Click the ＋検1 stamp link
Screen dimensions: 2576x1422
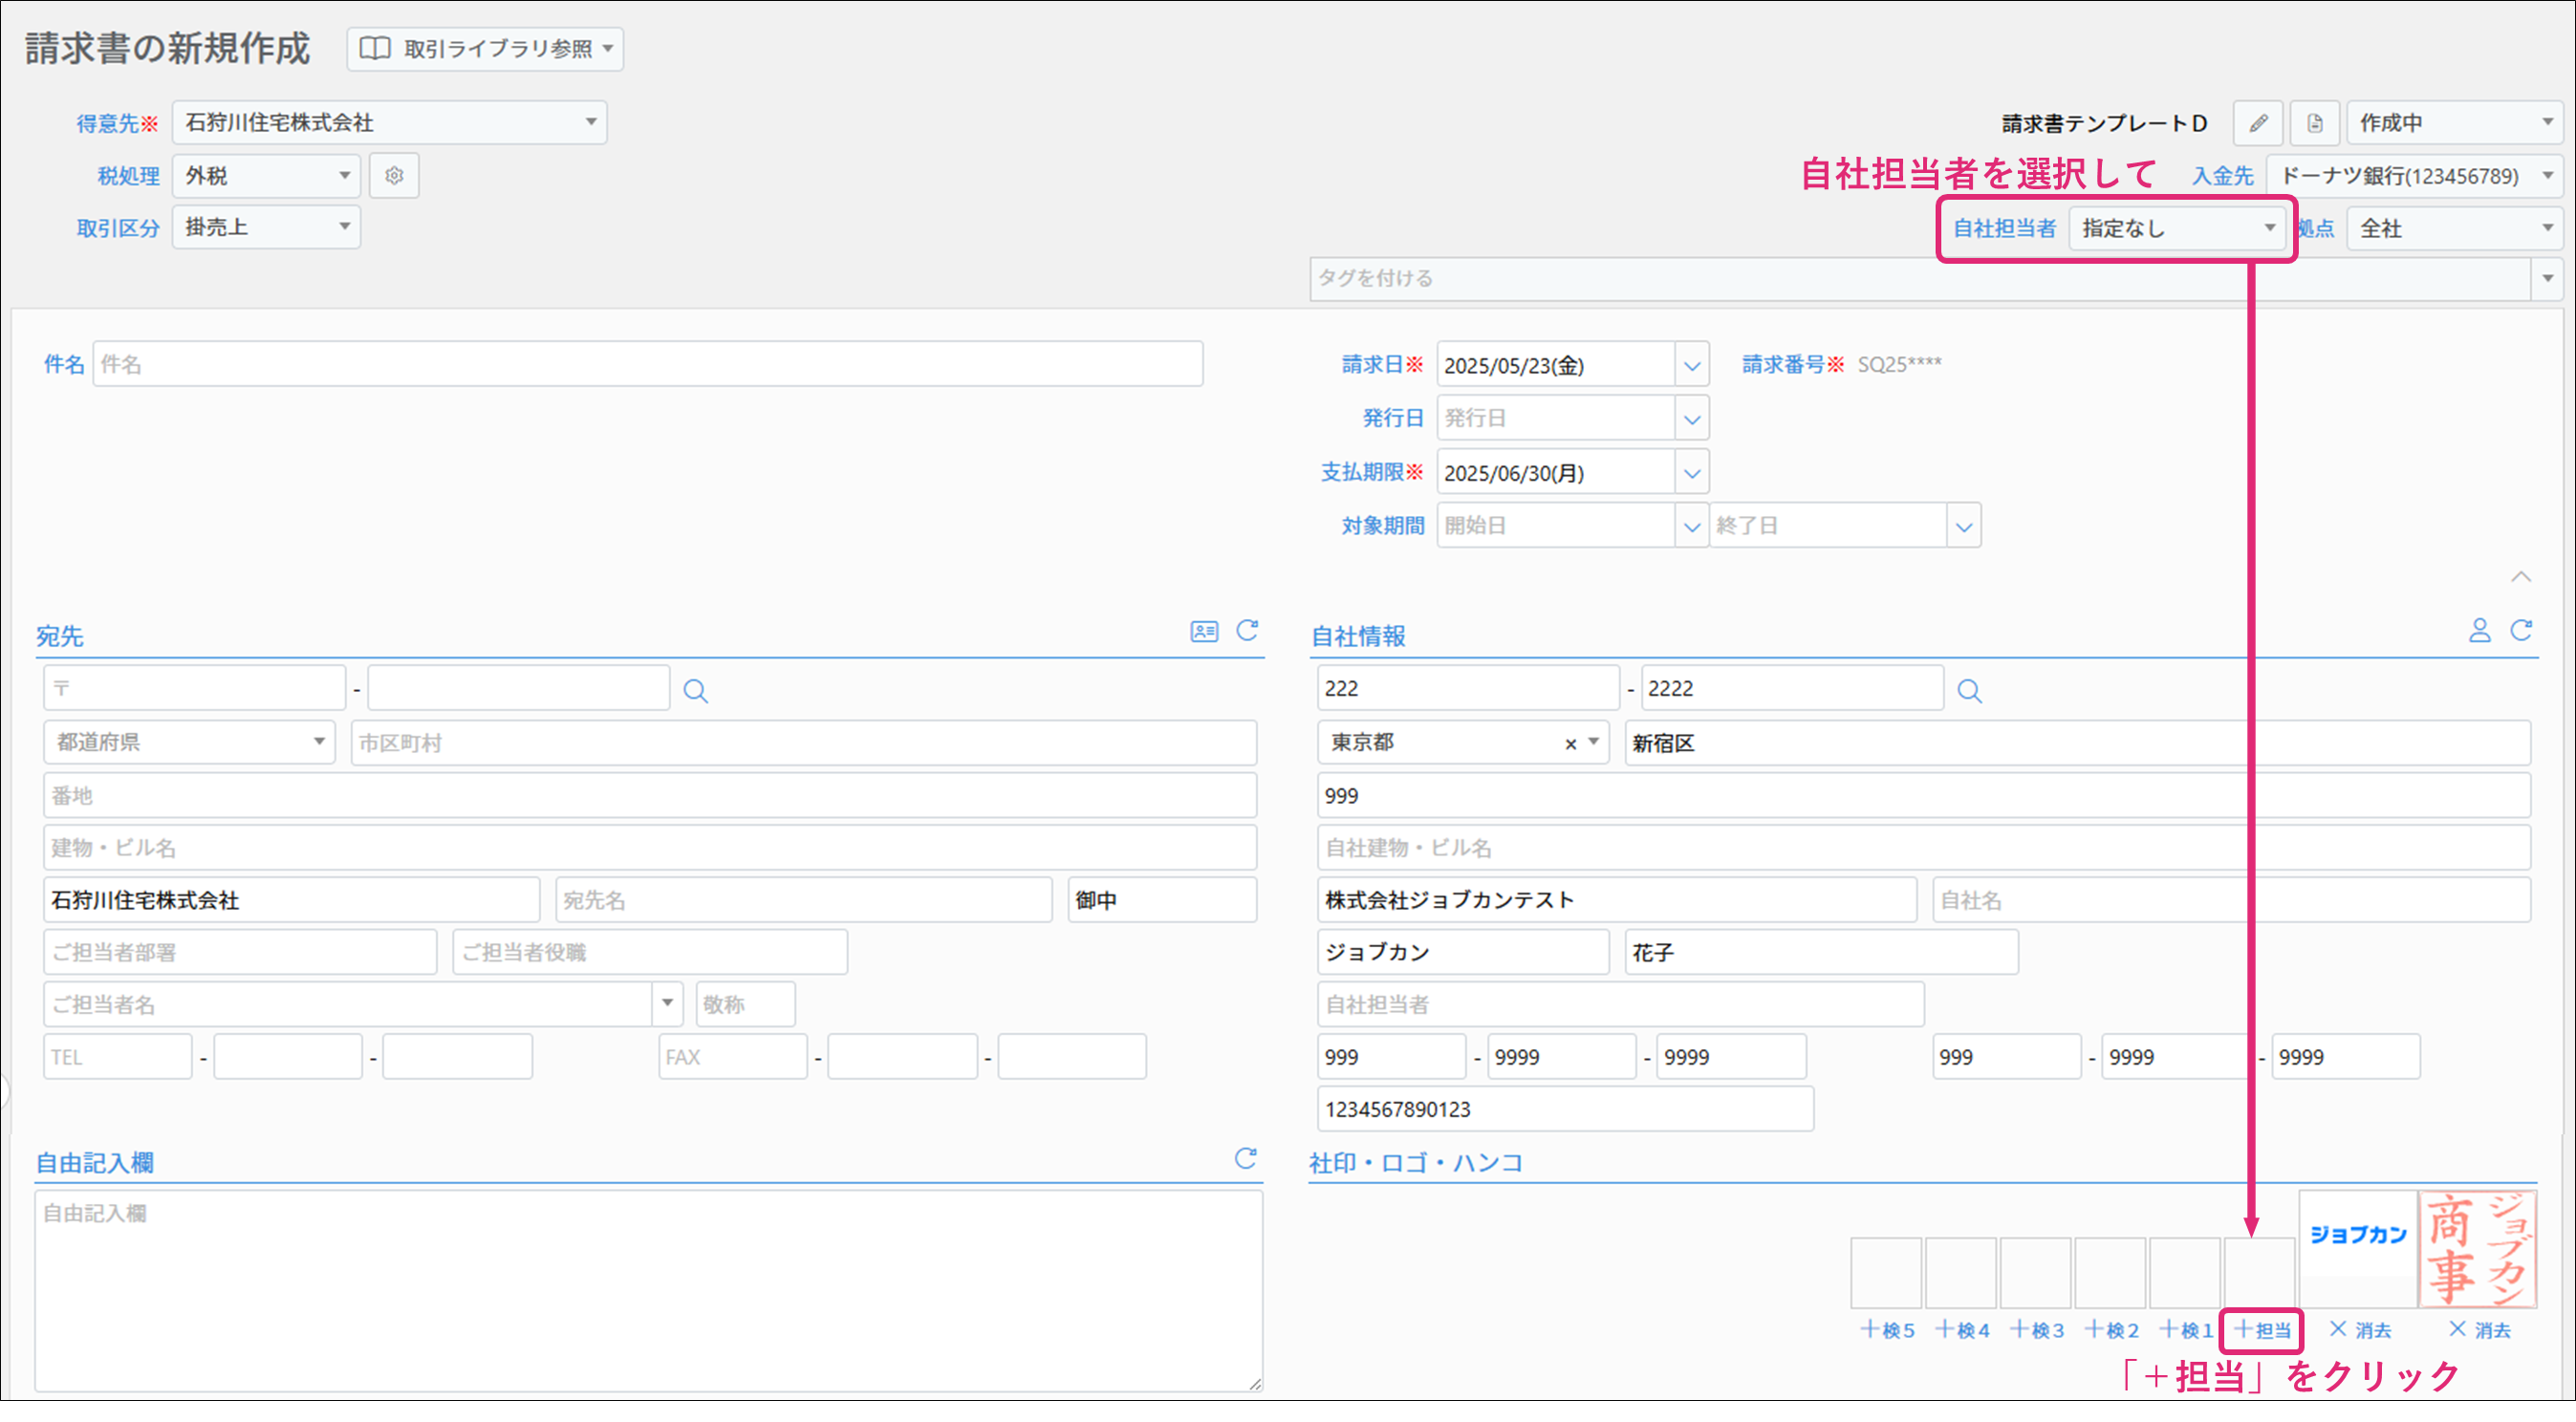point(2185,1330)
